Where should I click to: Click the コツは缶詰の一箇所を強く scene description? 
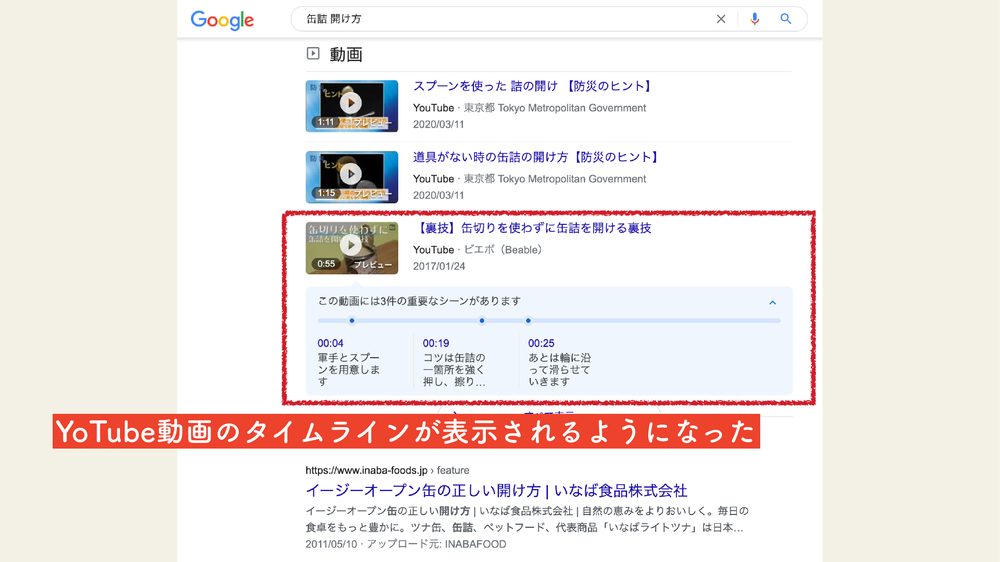click(454, 369)
